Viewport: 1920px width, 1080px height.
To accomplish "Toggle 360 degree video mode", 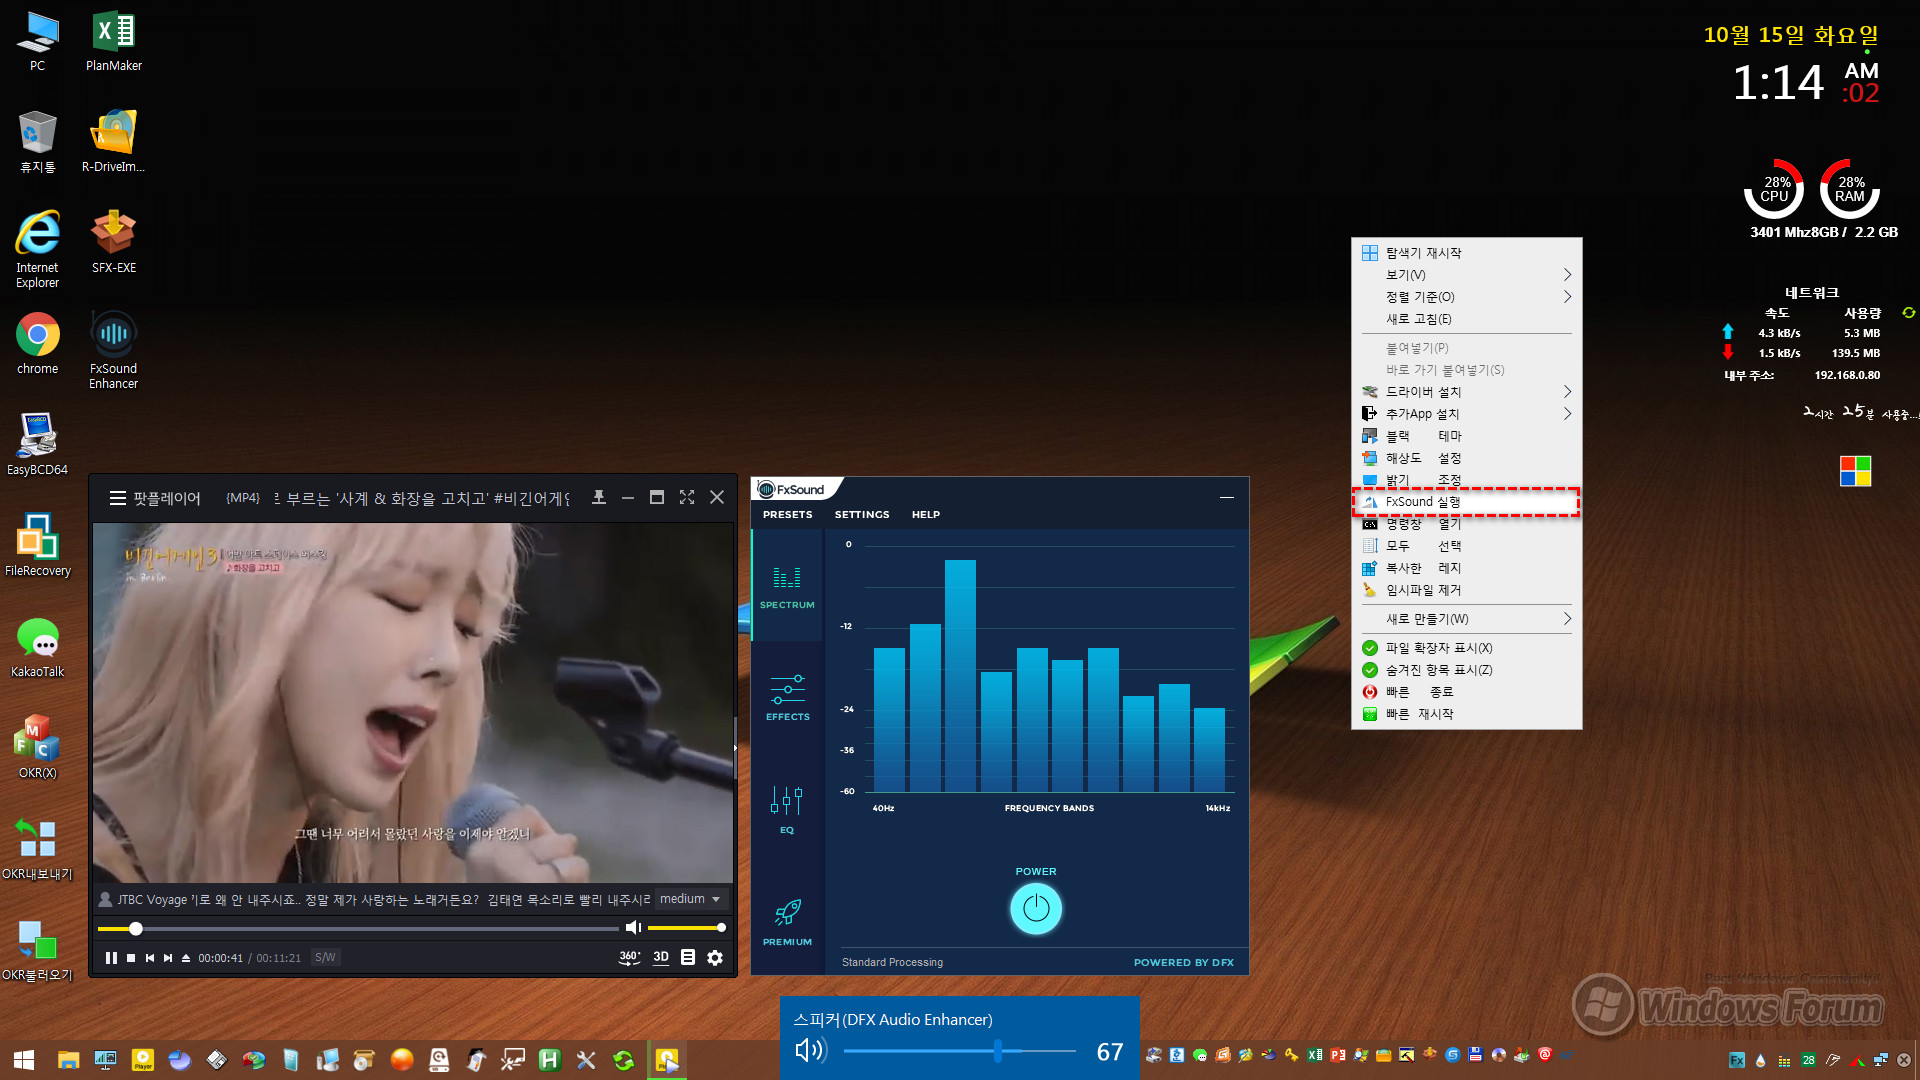I will coord(629,957).
